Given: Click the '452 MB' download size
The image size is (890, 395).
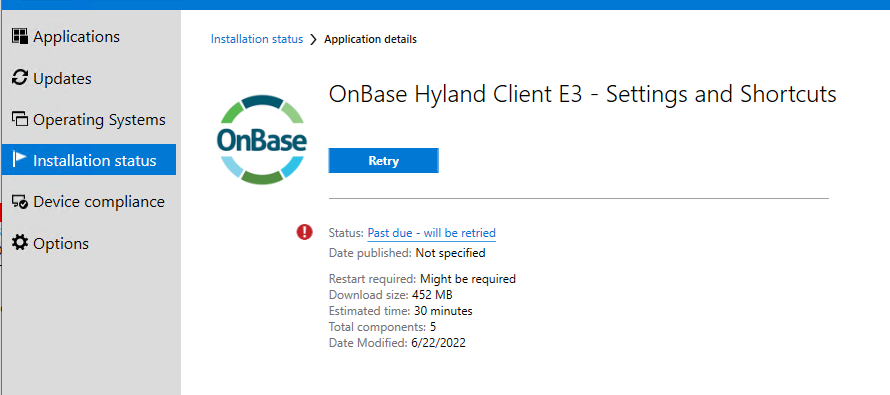Looking at the screenshot, I should coord(432,295).
